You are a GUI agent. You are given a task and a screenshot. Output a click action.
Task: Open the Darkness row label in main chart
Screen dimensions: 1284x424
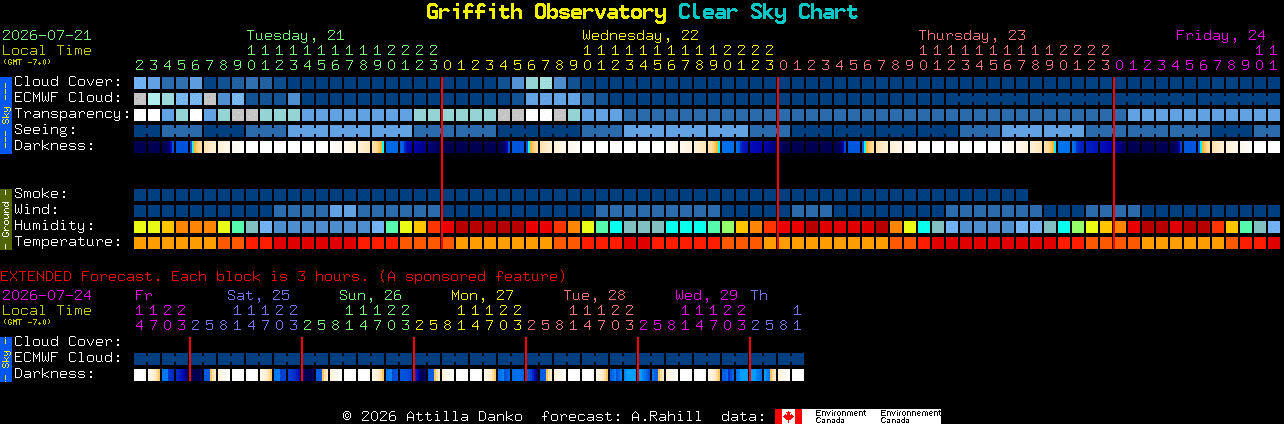[54, 146]
